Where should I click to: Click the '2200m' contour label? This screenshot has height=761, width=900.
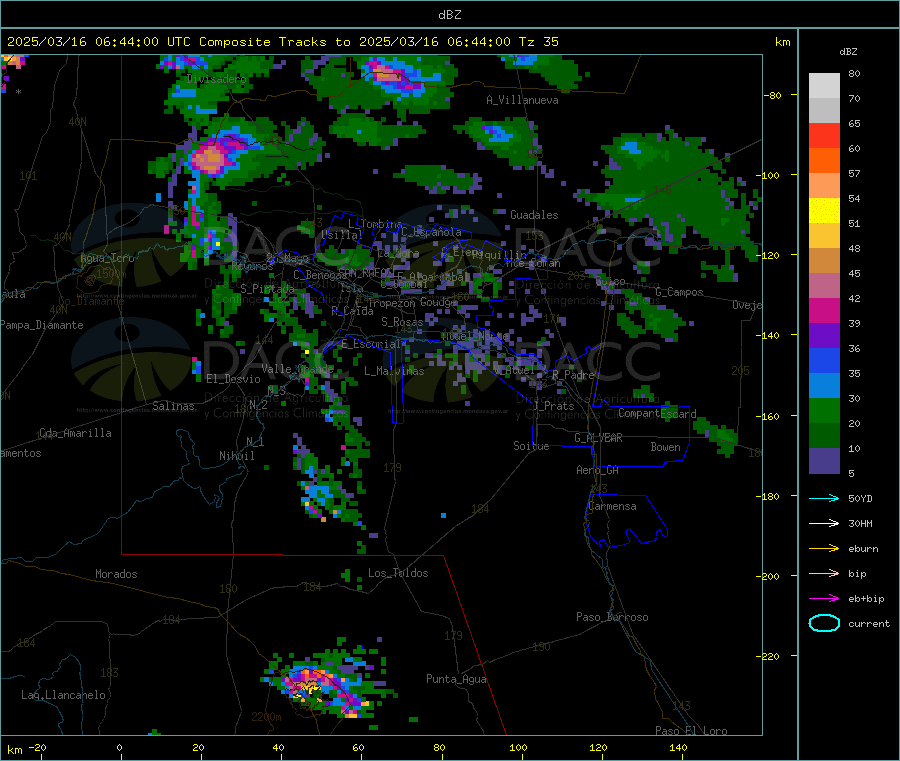pyautogui.click(x=266, y=717)
